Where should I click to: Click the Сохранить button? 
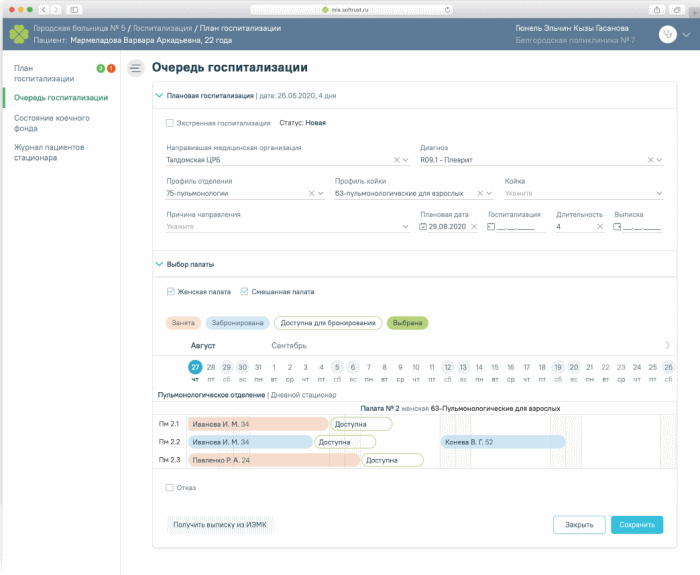(x=637, y=525)
